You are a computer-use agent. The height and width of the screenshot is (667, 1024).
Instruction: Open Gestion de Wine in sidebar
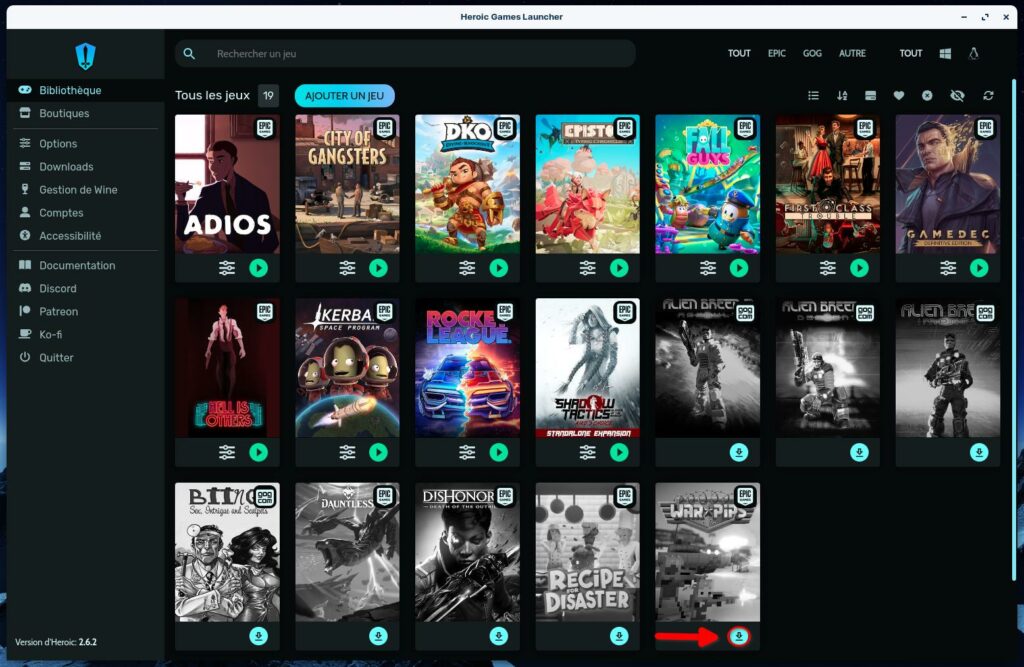[78, 190]
